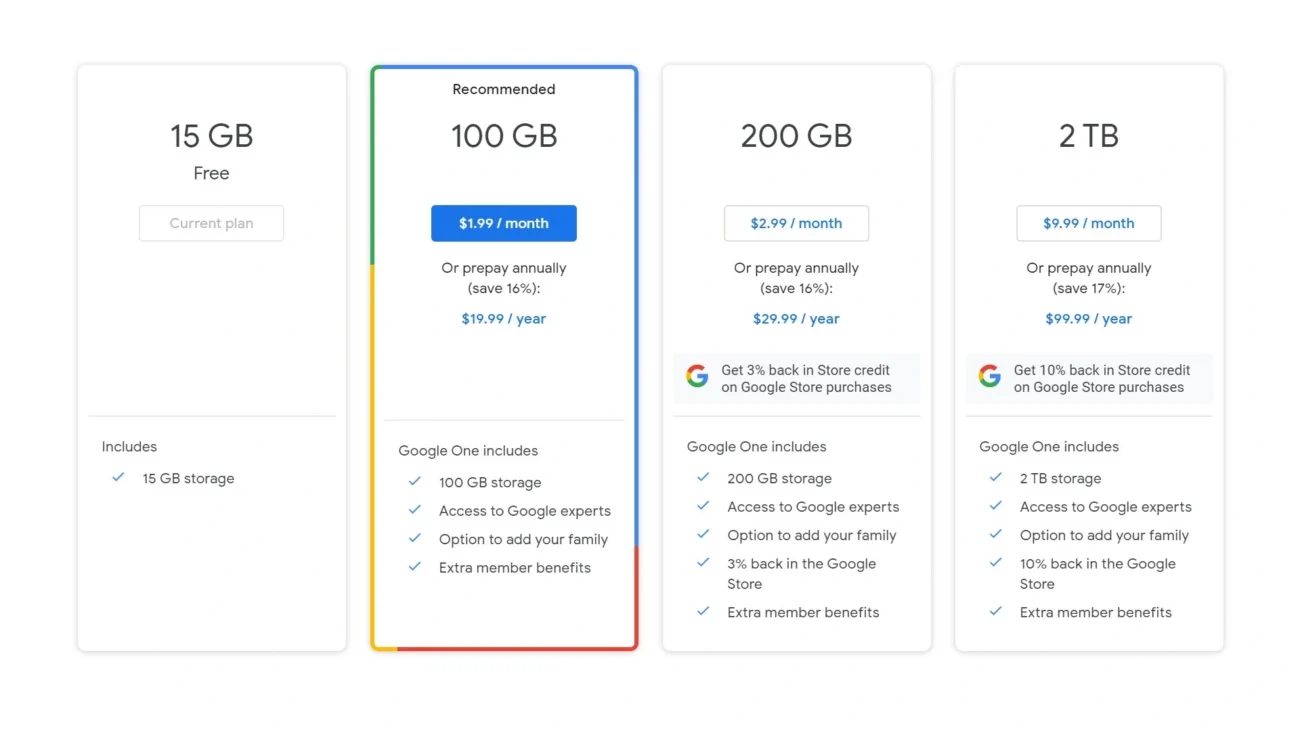Image resolution: width=1300 pixels, height=731 pixels.
Task: Click the 3% Store credit promo banner
Action: click(796, 378)
